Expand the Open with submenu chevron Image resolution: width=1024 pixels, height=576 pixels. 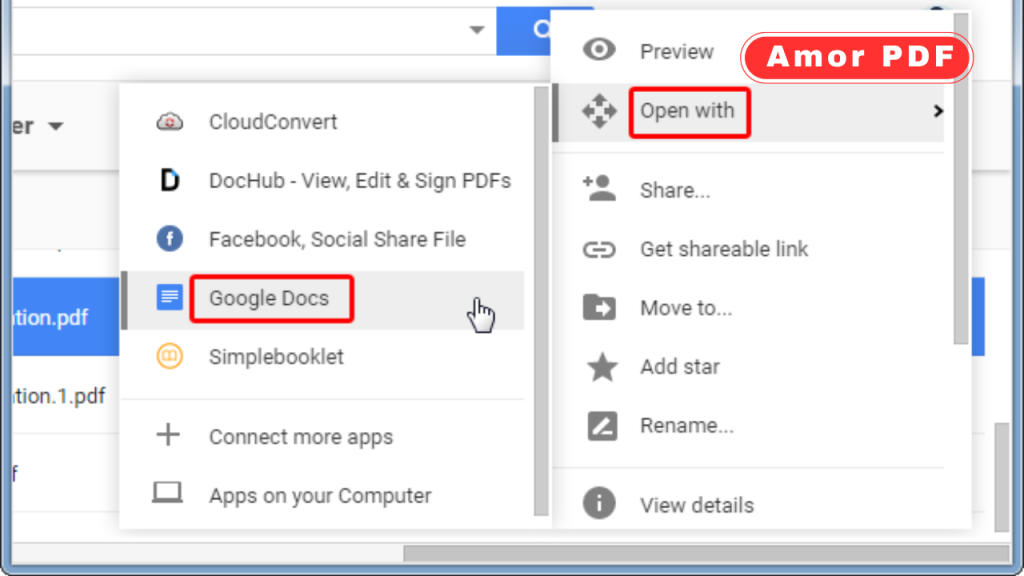pyautogui.click(x=938, y=112)
